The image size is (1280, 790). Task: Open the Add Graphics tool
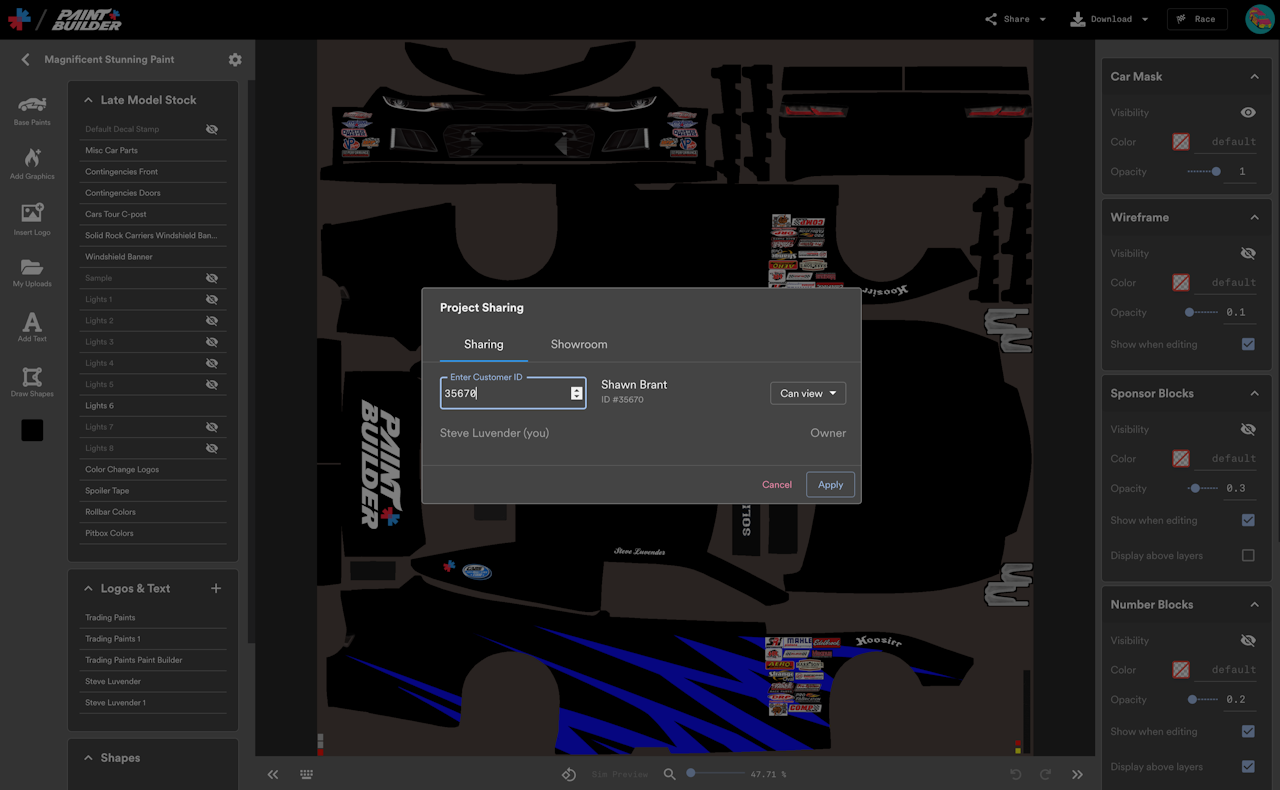coord(32,163)
